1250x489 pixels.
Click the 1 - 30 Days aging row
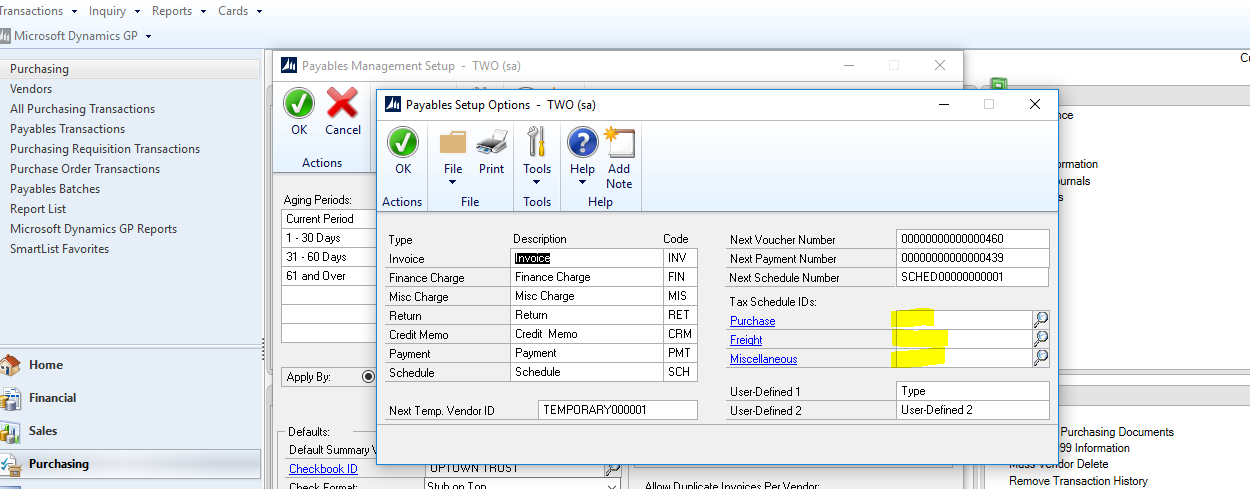pyautogui.click(x=329, y=238)
